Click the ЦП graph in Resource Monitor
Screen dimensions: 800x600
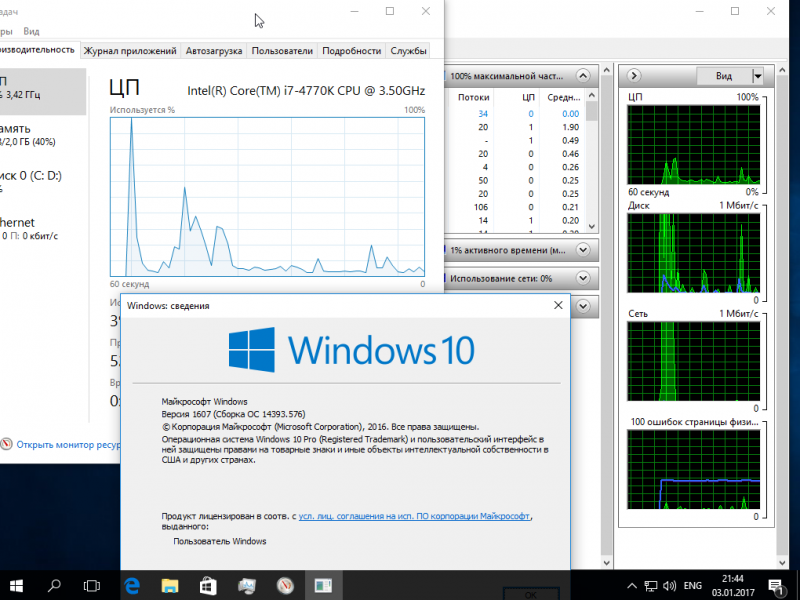coord(693,144)
